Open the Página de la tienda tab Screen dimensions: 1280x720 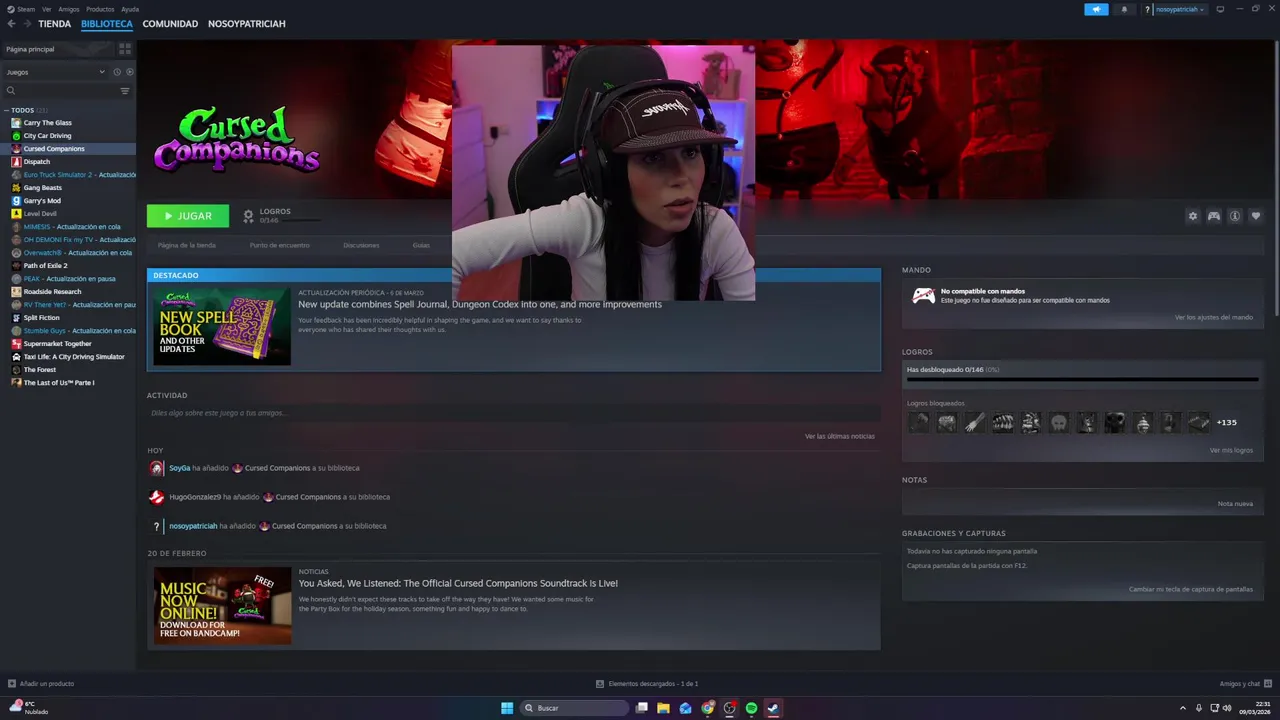tap(187, 245)
